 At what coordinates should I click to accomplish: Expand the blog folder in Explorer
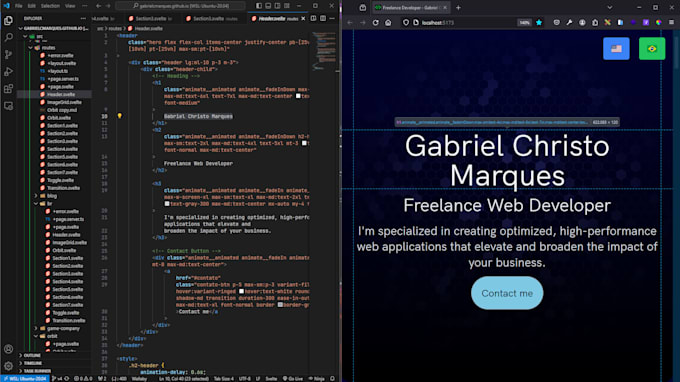point(36,196)
